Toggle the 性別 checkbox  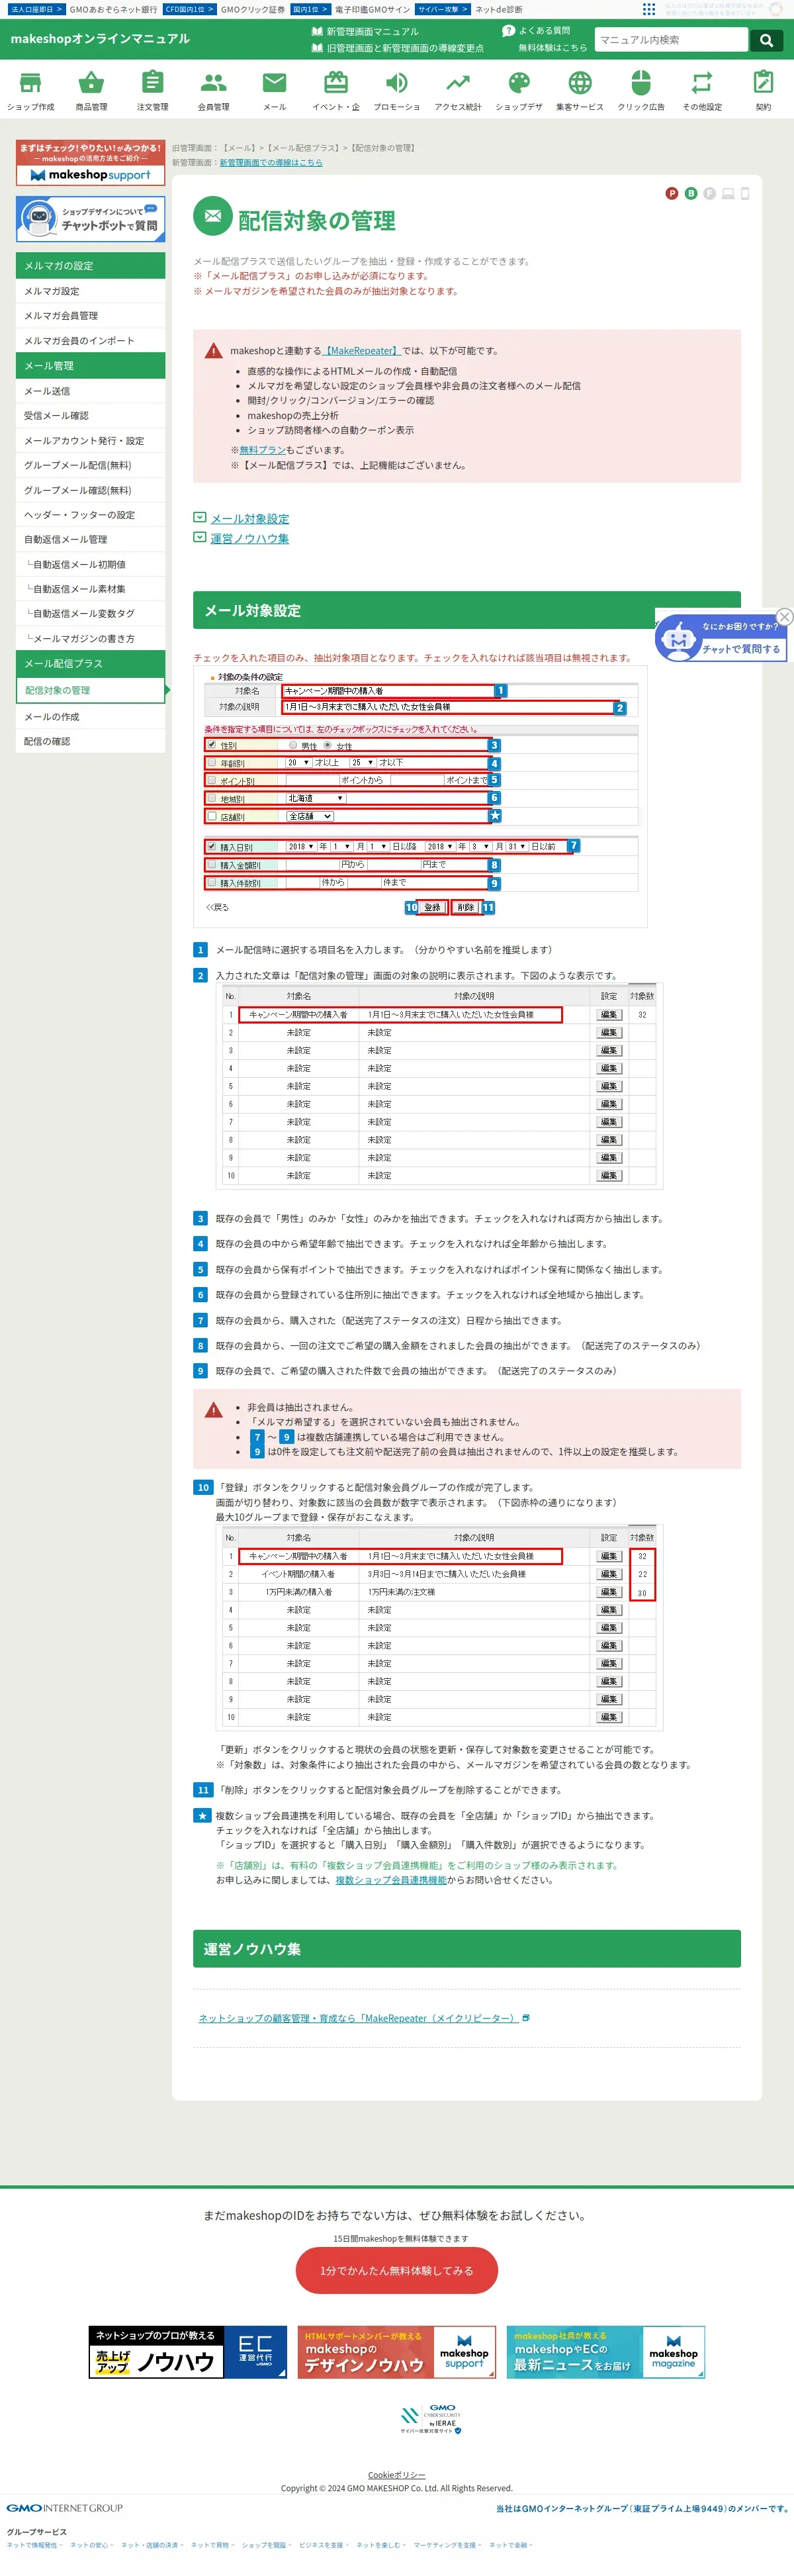(x=211, y=745)
